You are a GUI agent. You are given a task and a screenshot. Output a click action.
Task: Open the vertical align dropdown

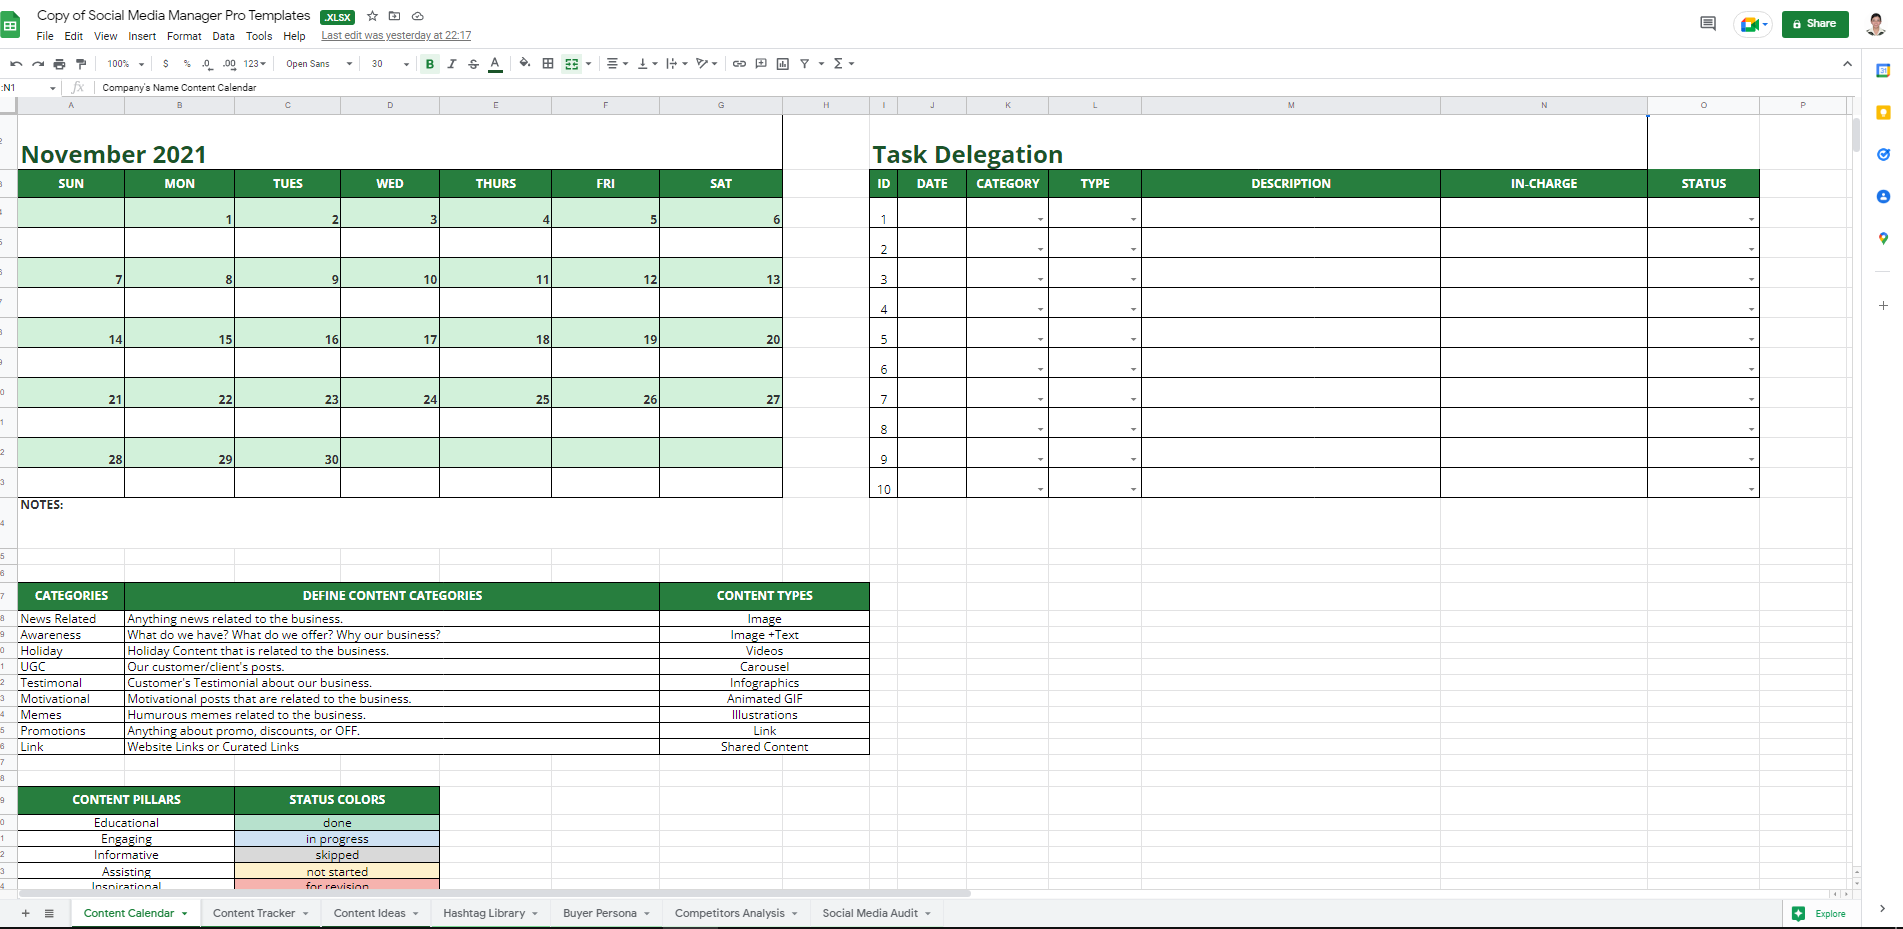[x=647, y=64]
